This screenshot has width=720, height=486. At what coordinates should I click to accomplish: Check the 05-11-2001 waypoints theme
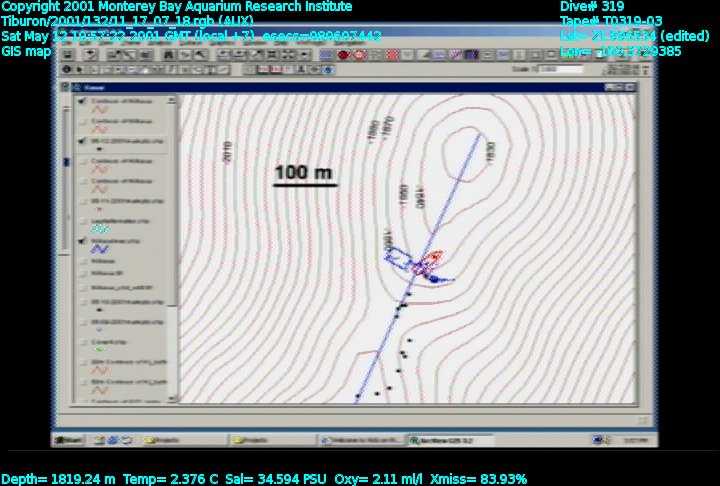[x=83, y=201]
